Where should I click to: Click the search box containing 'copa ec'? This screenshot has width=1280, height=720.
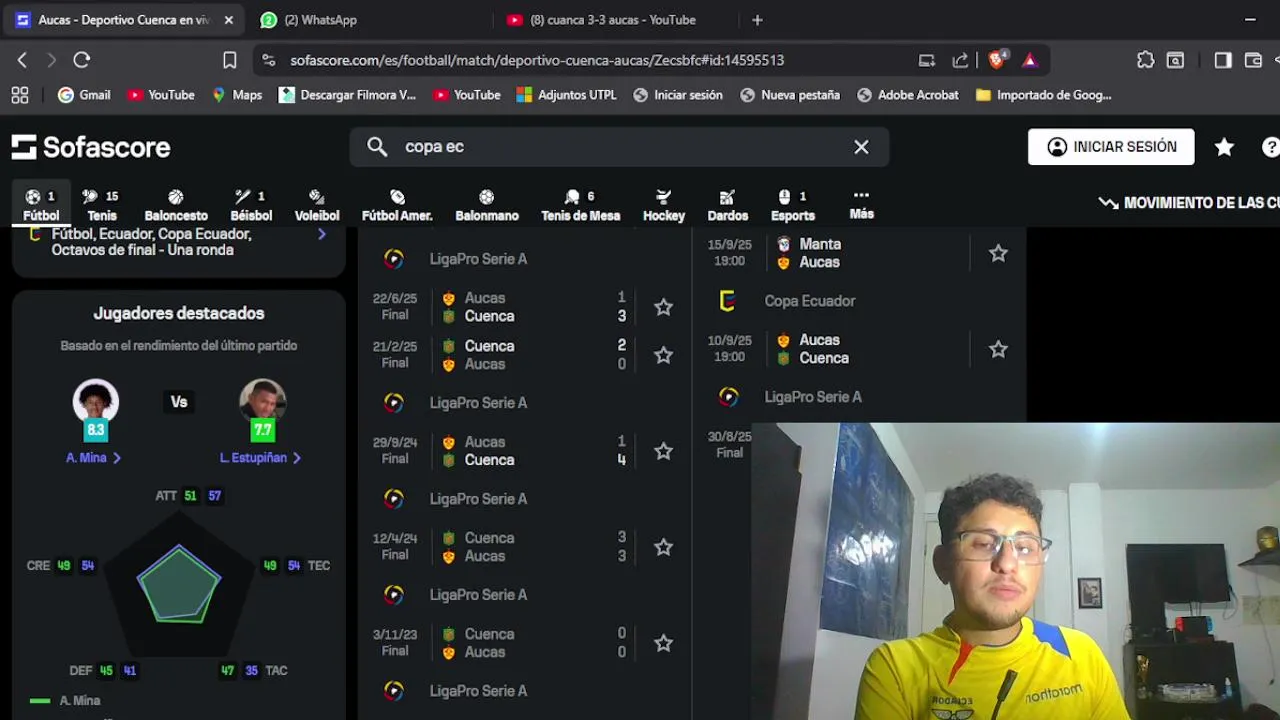click(619, 147)
